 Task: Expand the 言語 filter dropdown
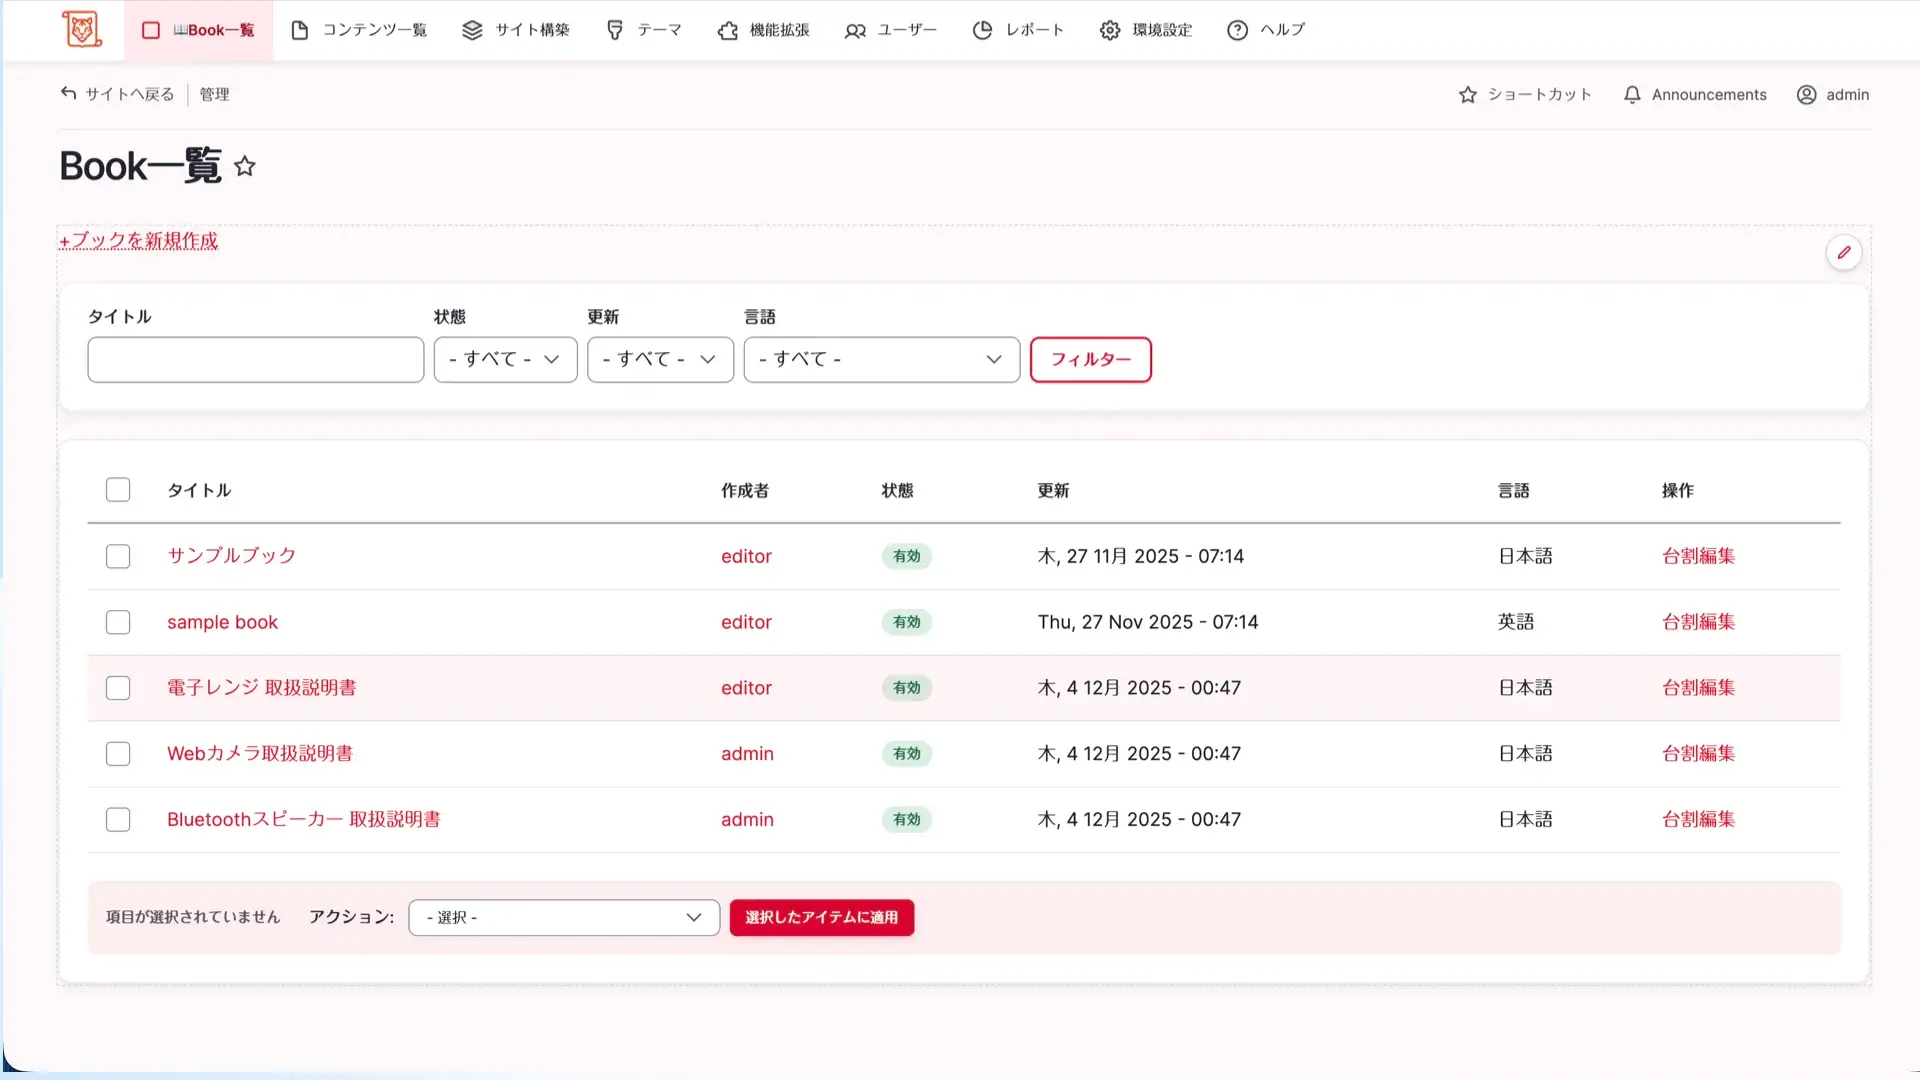pos(881,359)
